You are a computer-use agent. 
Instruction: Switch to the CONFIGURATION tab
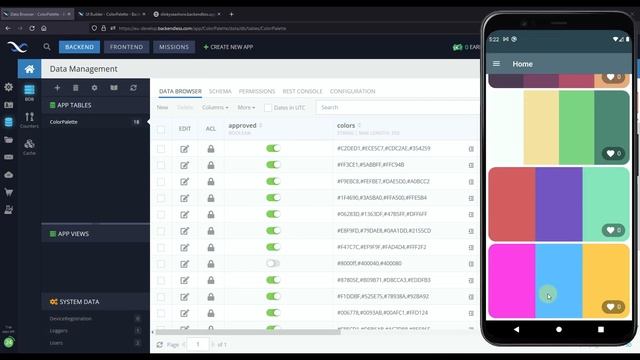point(352,91)
